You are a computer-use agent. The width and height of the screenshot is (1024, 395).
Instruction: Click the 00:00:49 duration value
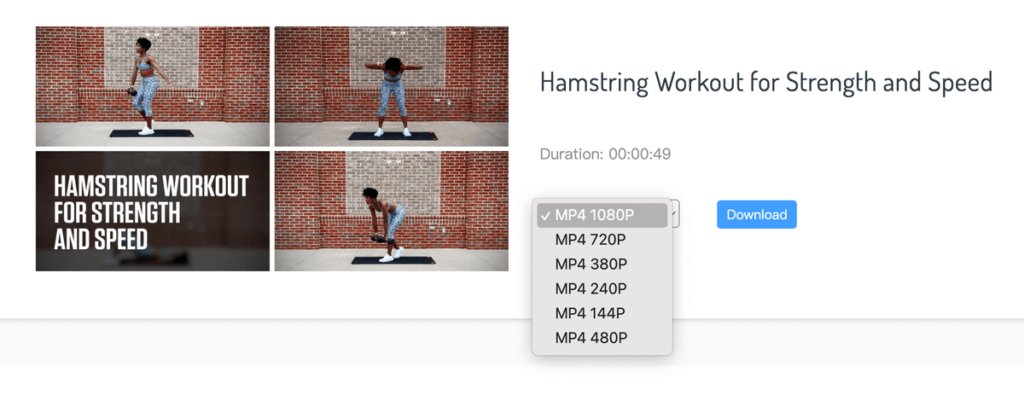click(639, 155)
